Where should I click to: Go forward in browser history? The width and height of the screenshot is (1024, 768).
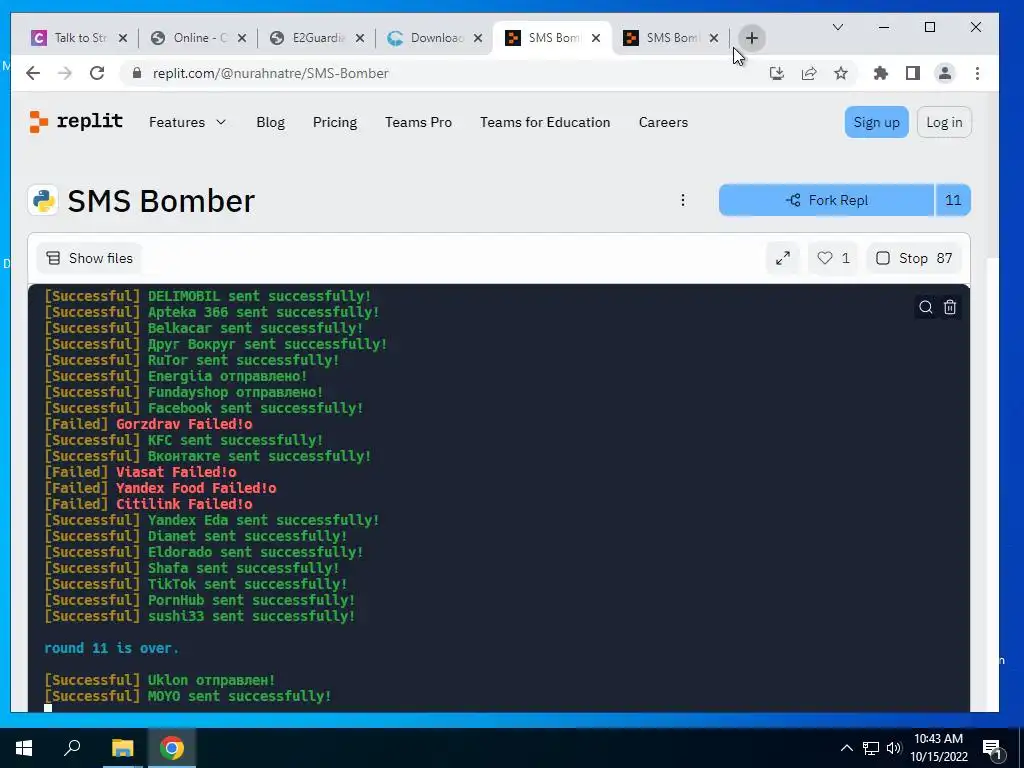pos(65,73)
